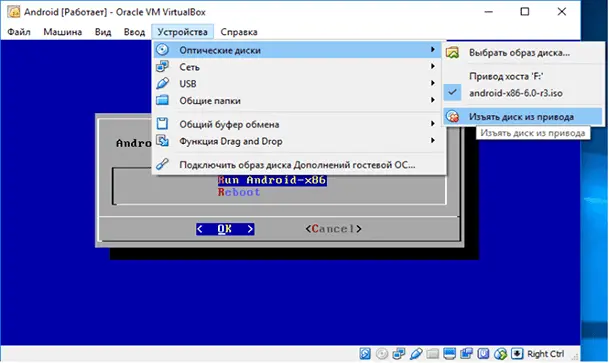Viewport: 610px width, 363px height.
Task: Click the Выбрать образ диска icon
Action: (452, 52)
